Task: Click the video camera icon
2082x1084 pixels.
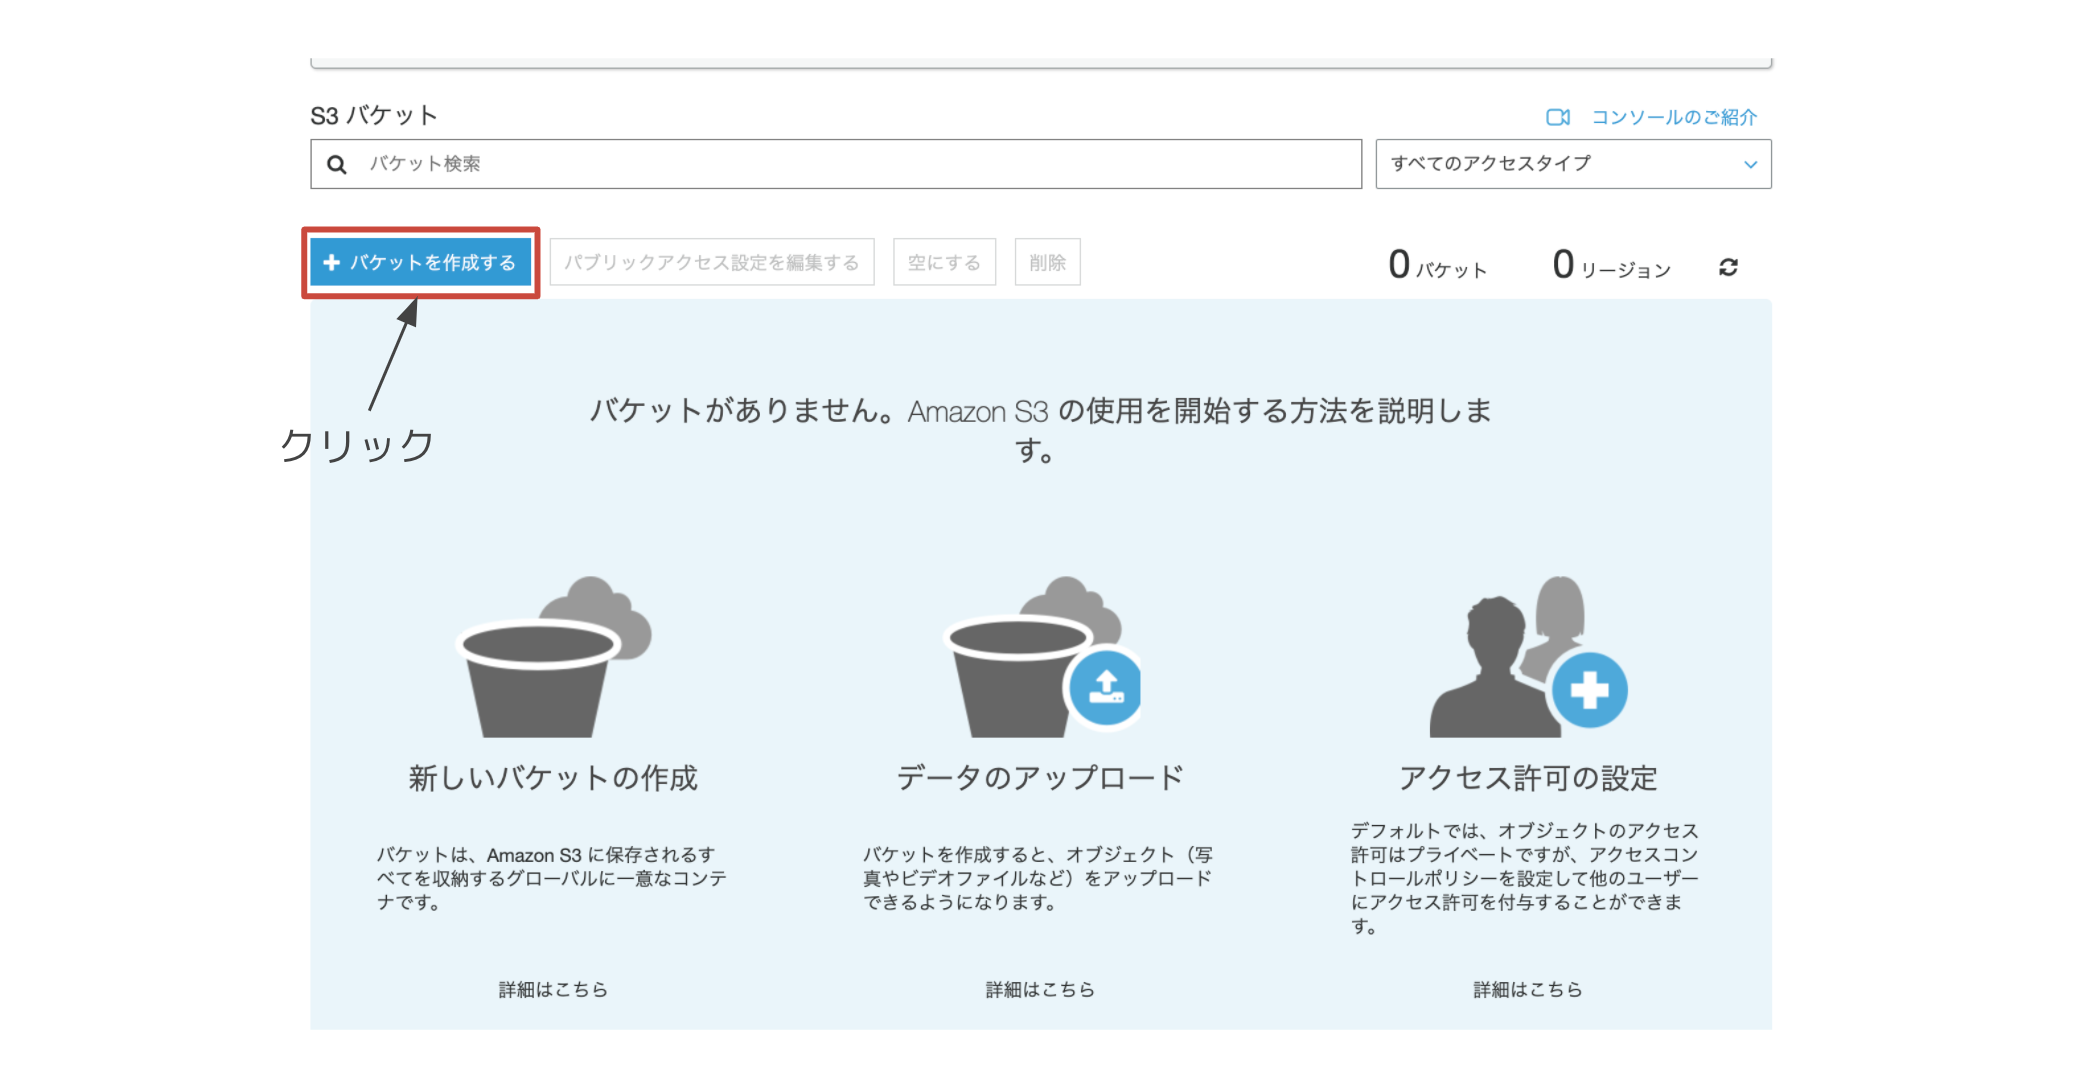Action: (1557, 117)
